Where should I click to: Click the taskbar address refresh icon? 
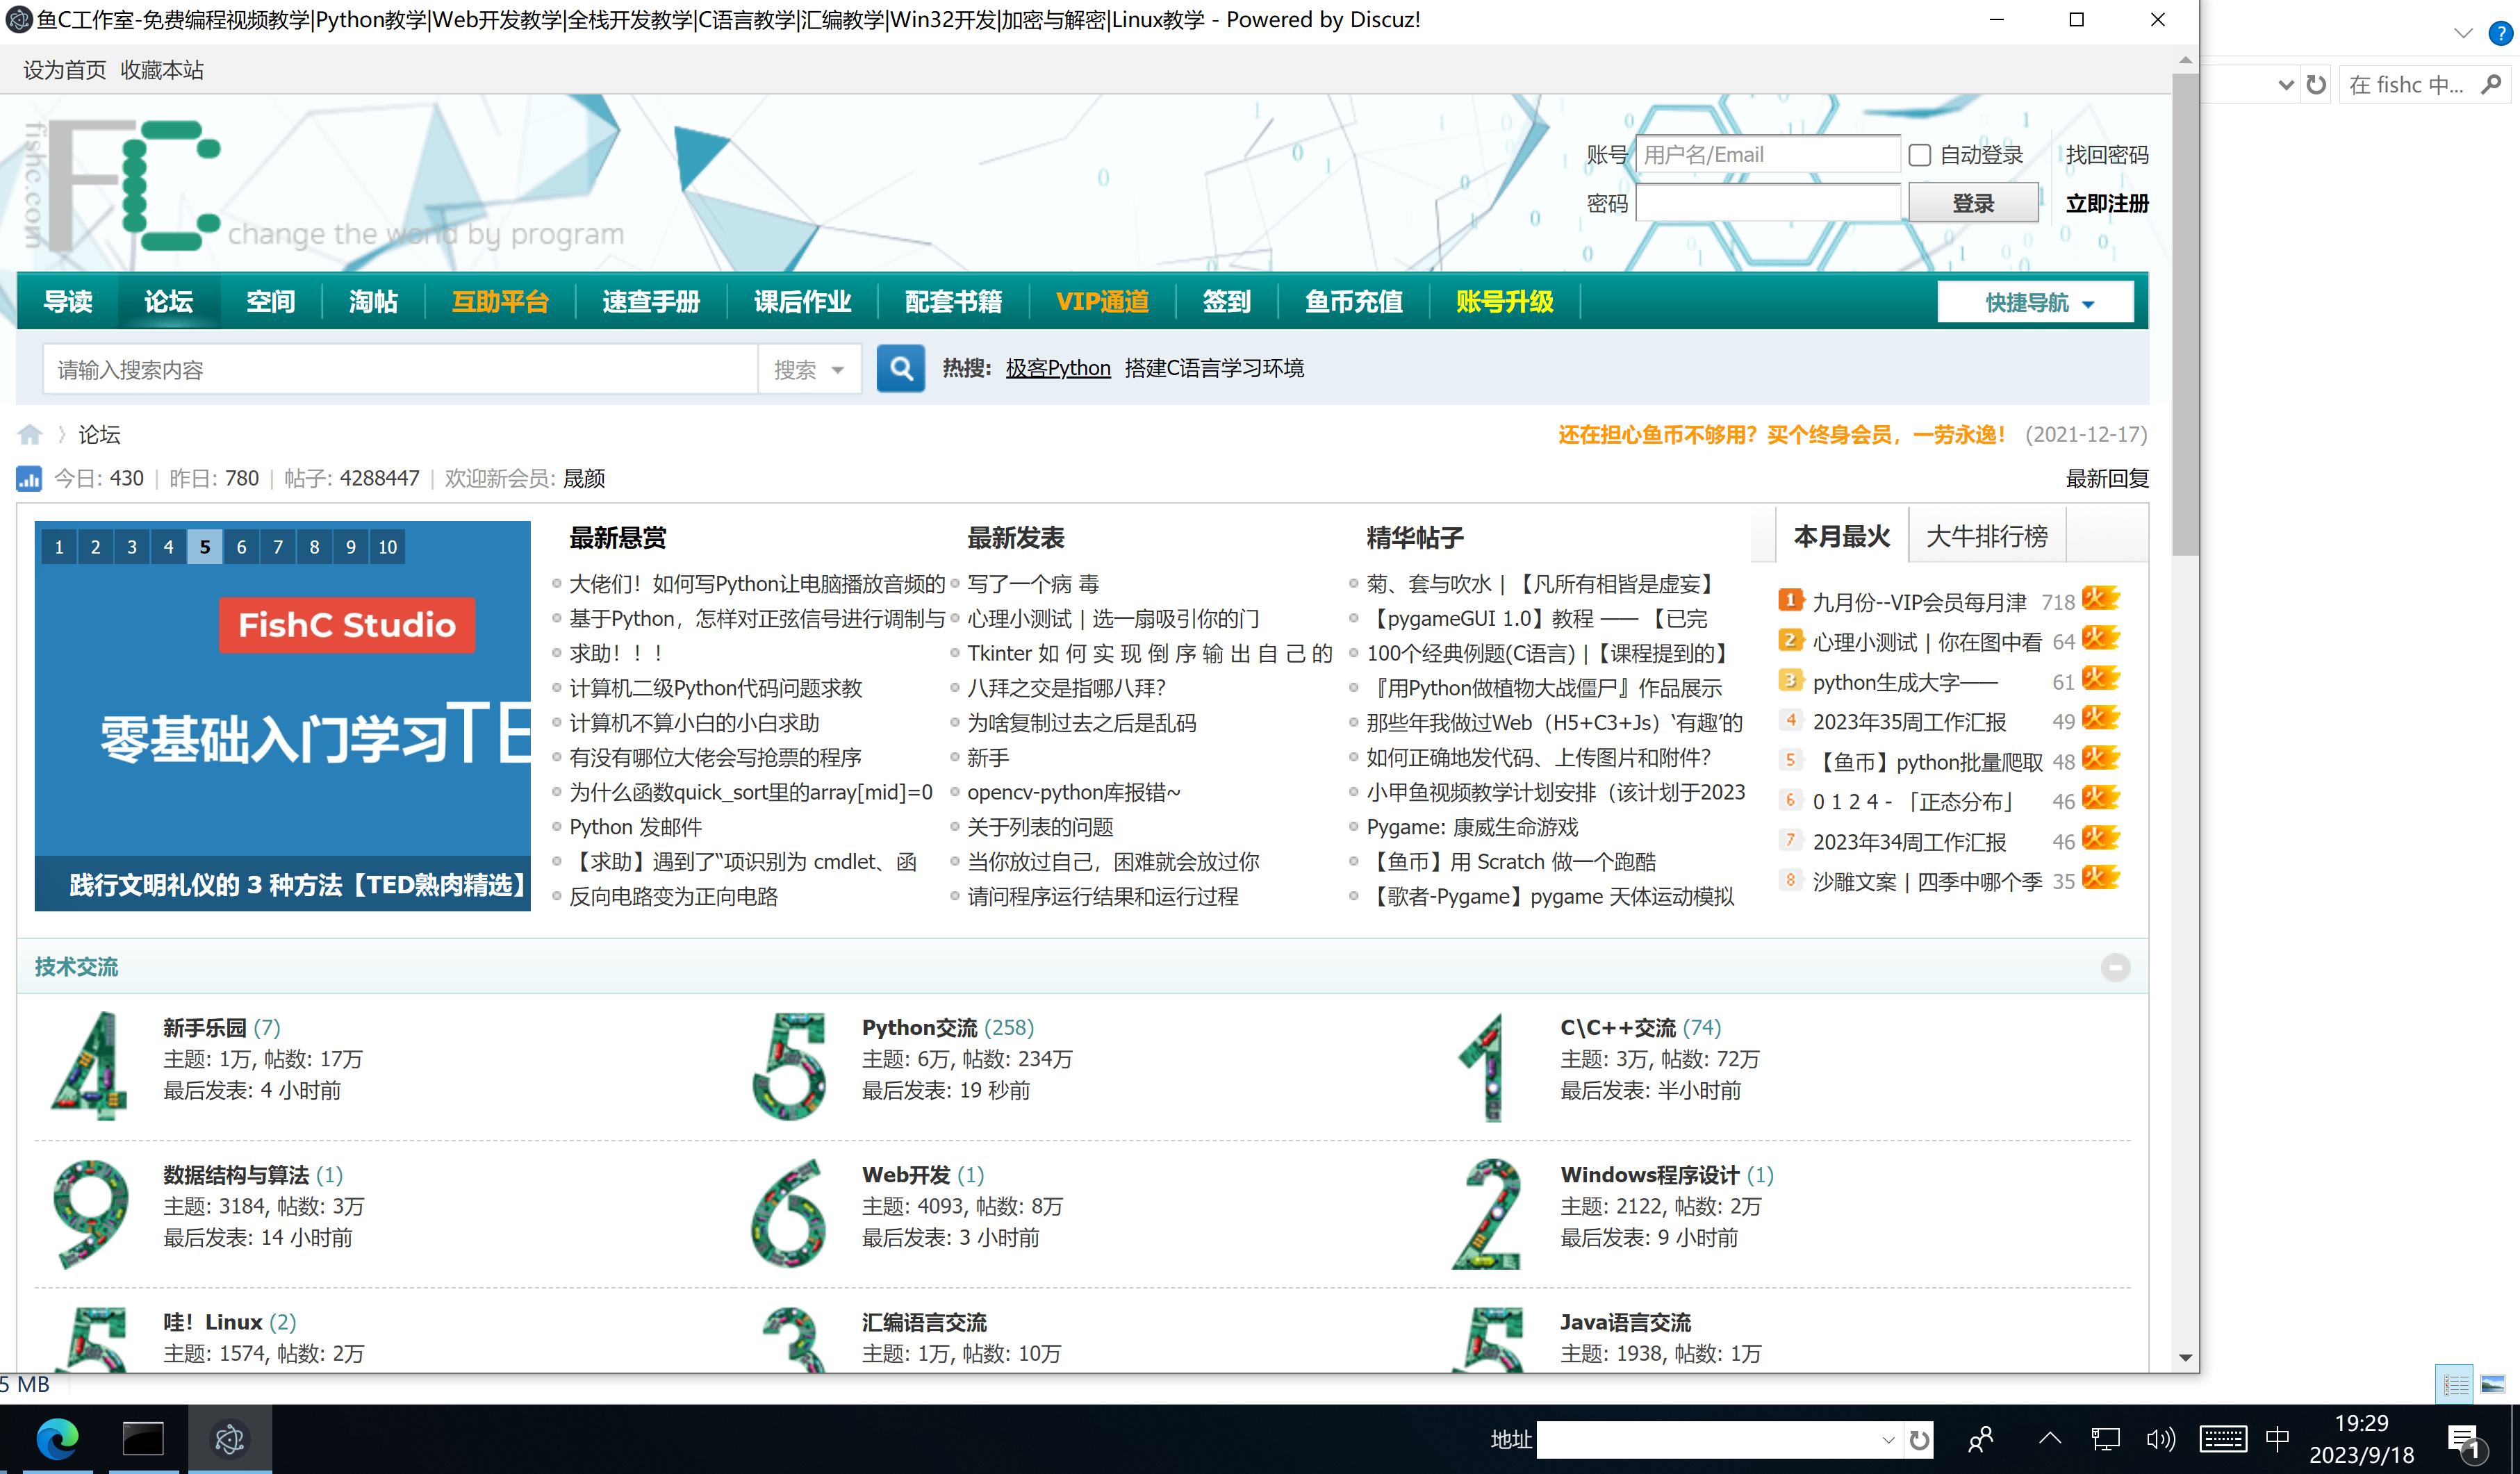point(1918,1440)
